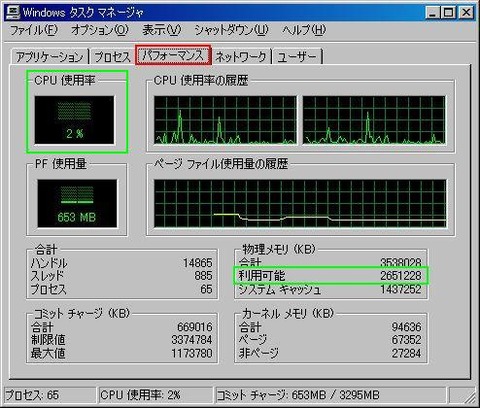Open the ファイル(F) menu
This screenshot has width=480, height=408.
34,30
